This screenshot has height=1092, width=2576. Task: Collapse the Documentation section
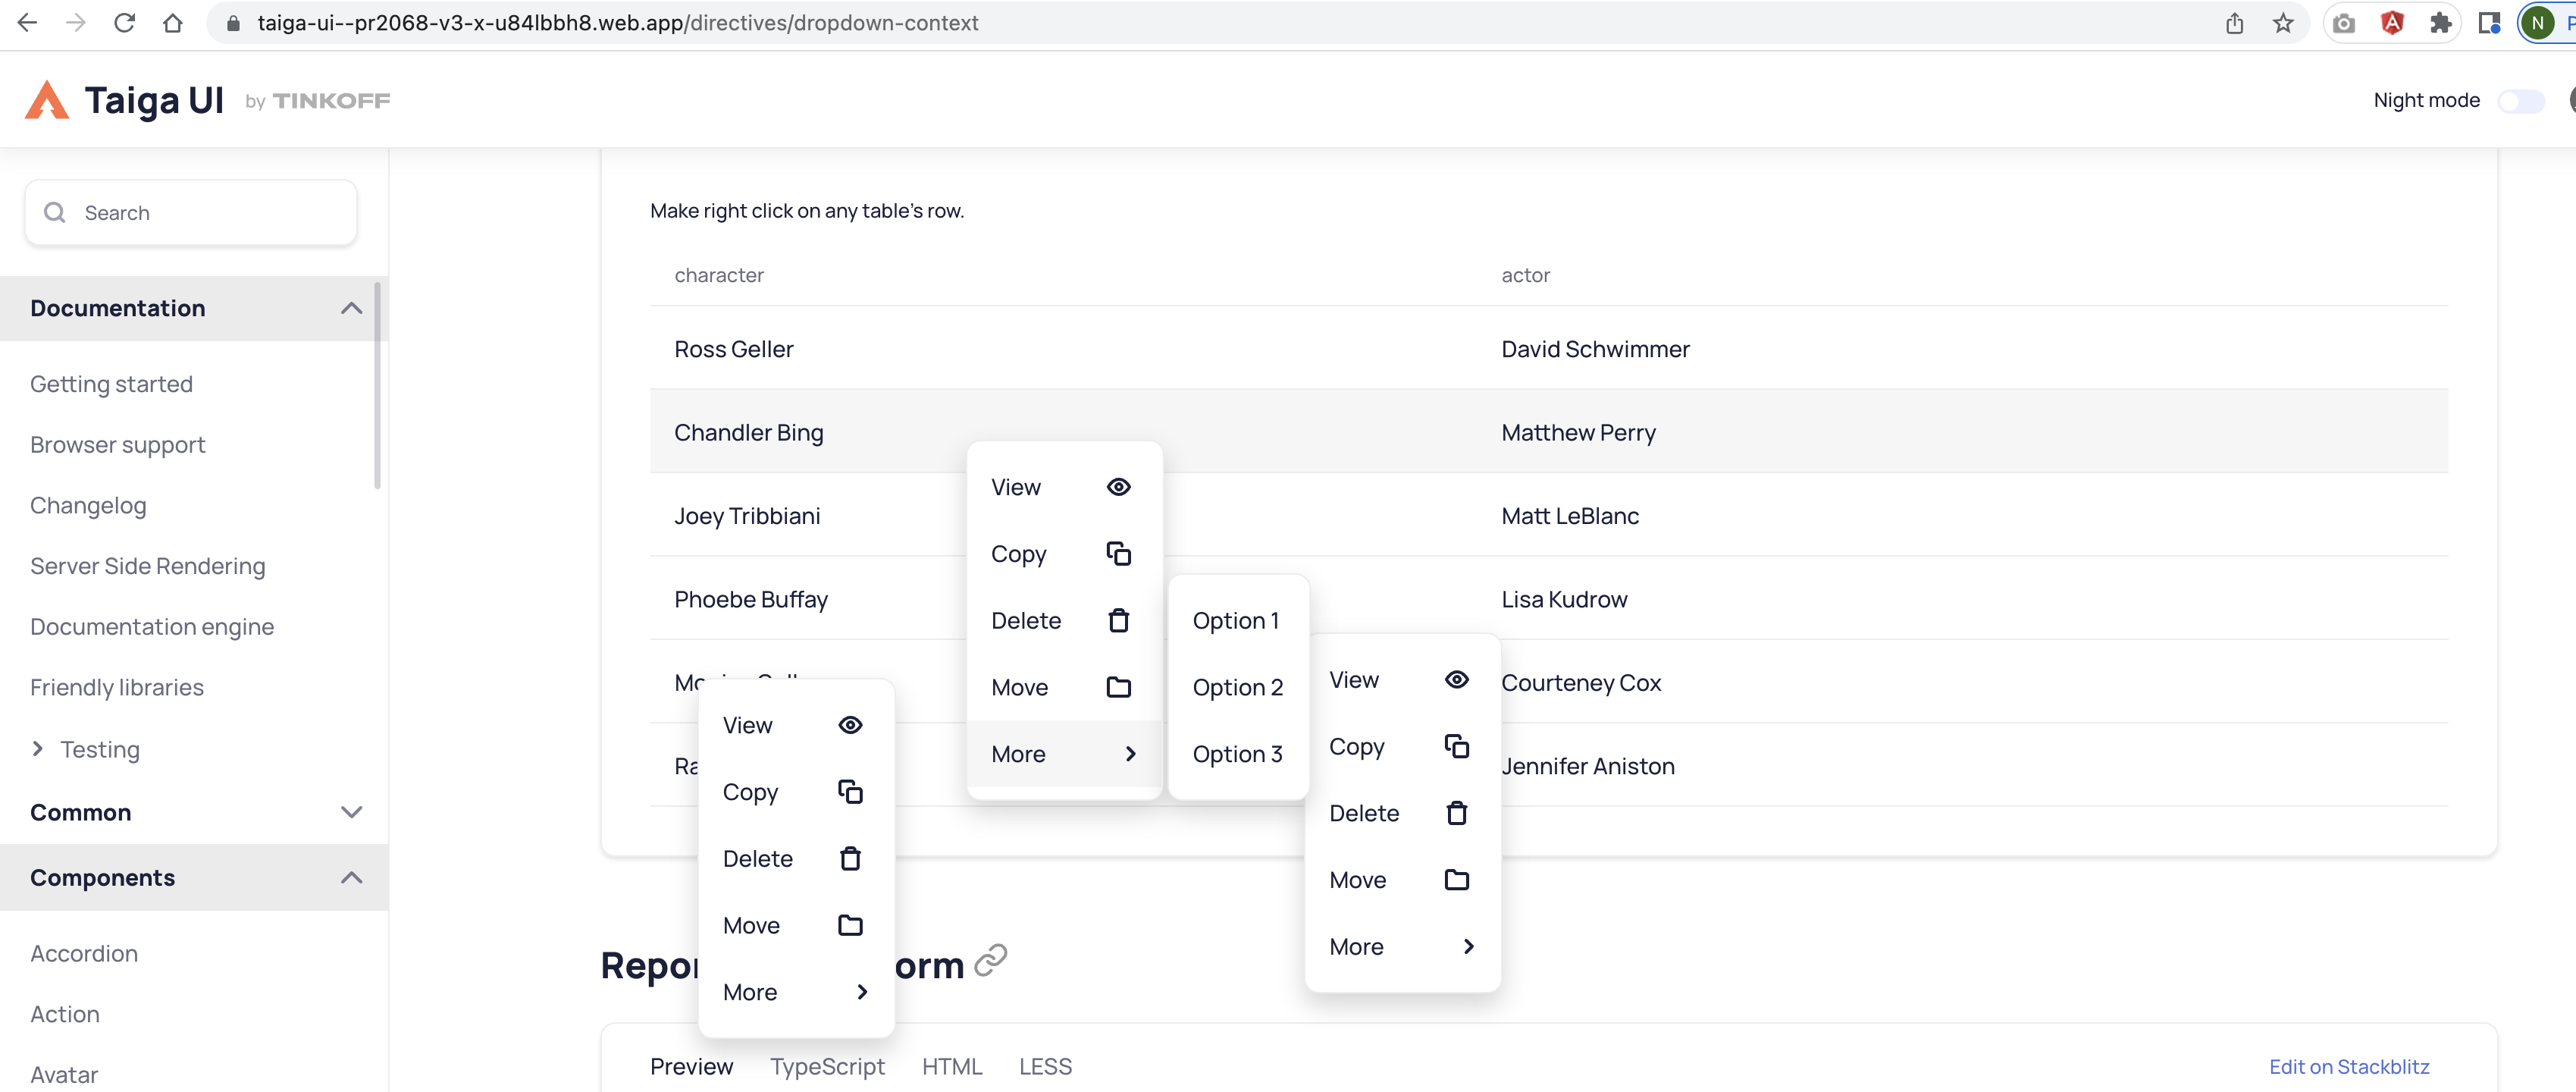click(351, 308)
